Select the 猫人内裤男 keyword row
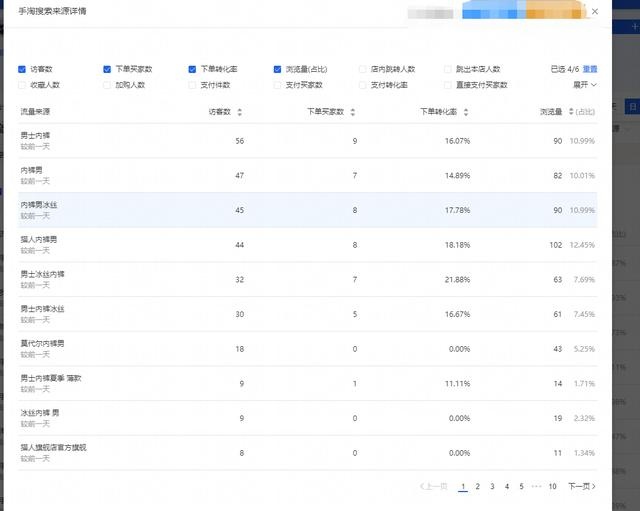 click(307, 245)
